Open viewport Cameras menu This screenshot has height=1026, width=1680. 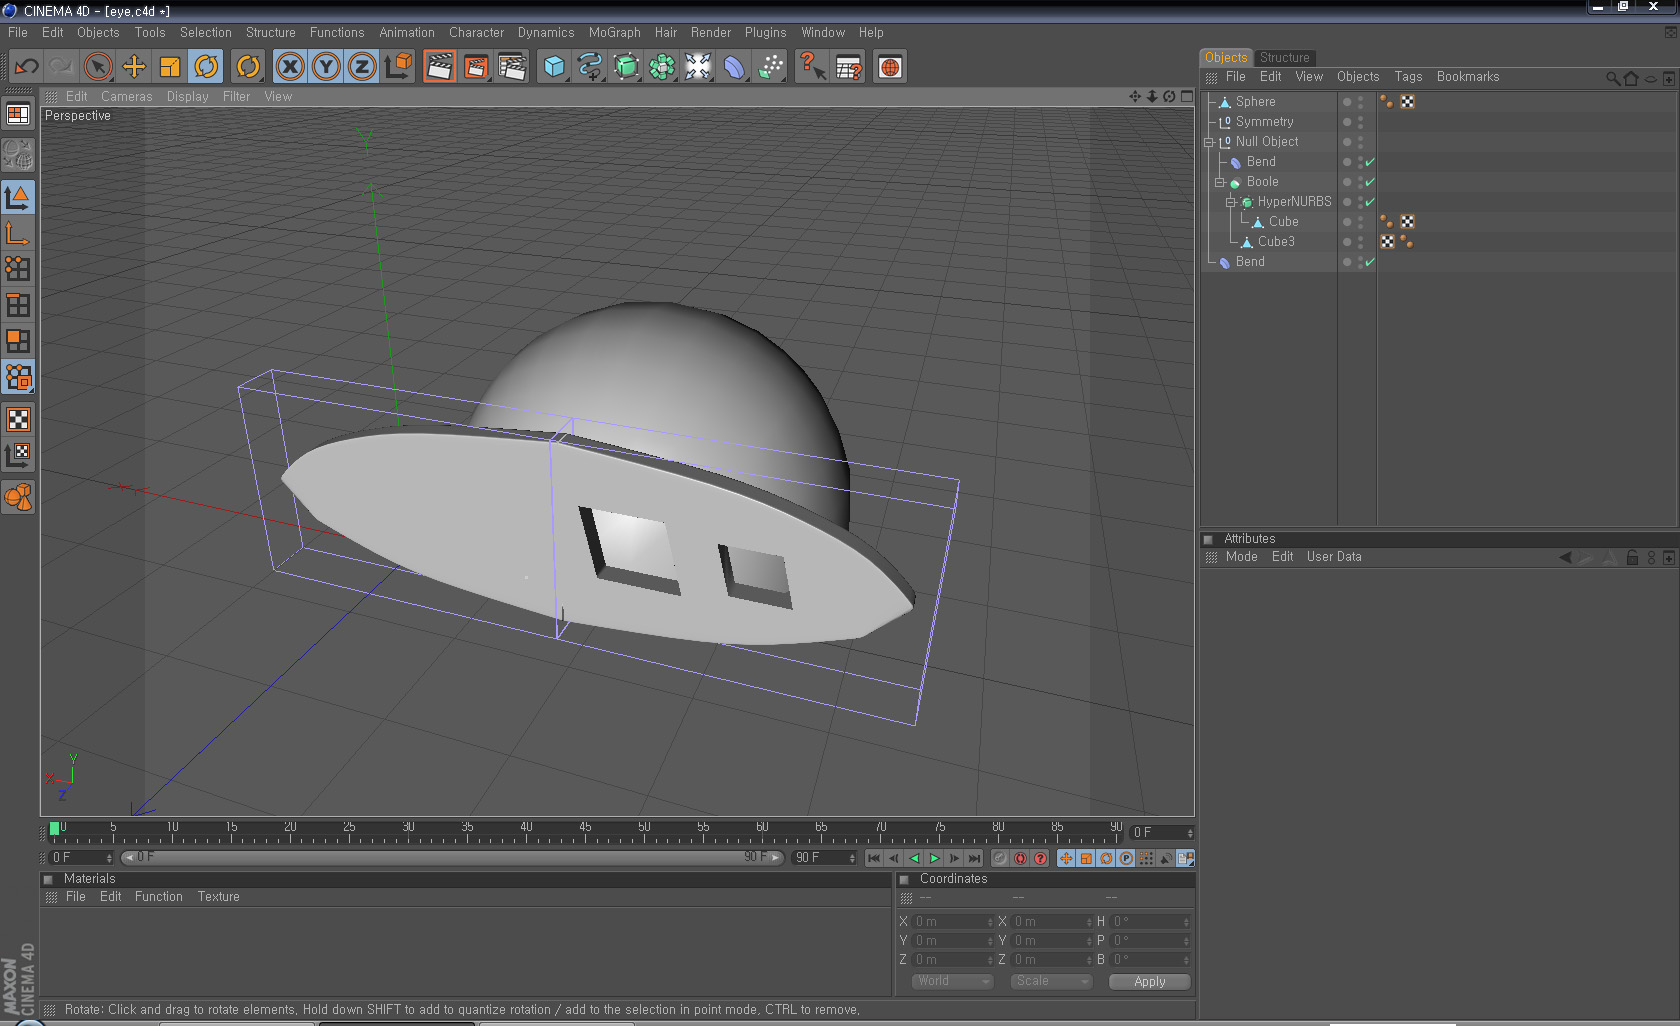126,97
